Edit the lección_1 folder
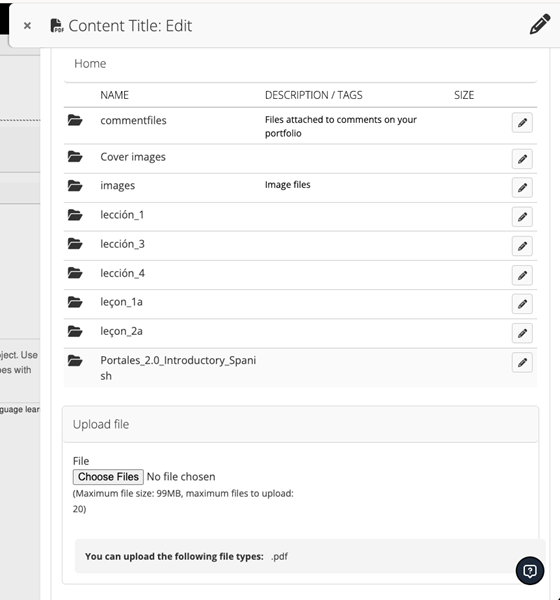This screenshot has width=560, height=600. point(522,217)
